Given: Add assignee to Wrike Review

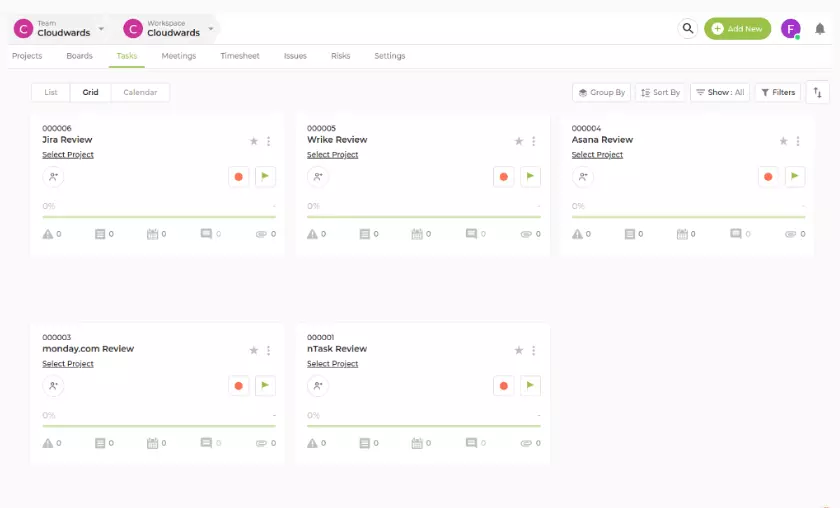Looking at the screenshot, I should (x=318, y=176).
